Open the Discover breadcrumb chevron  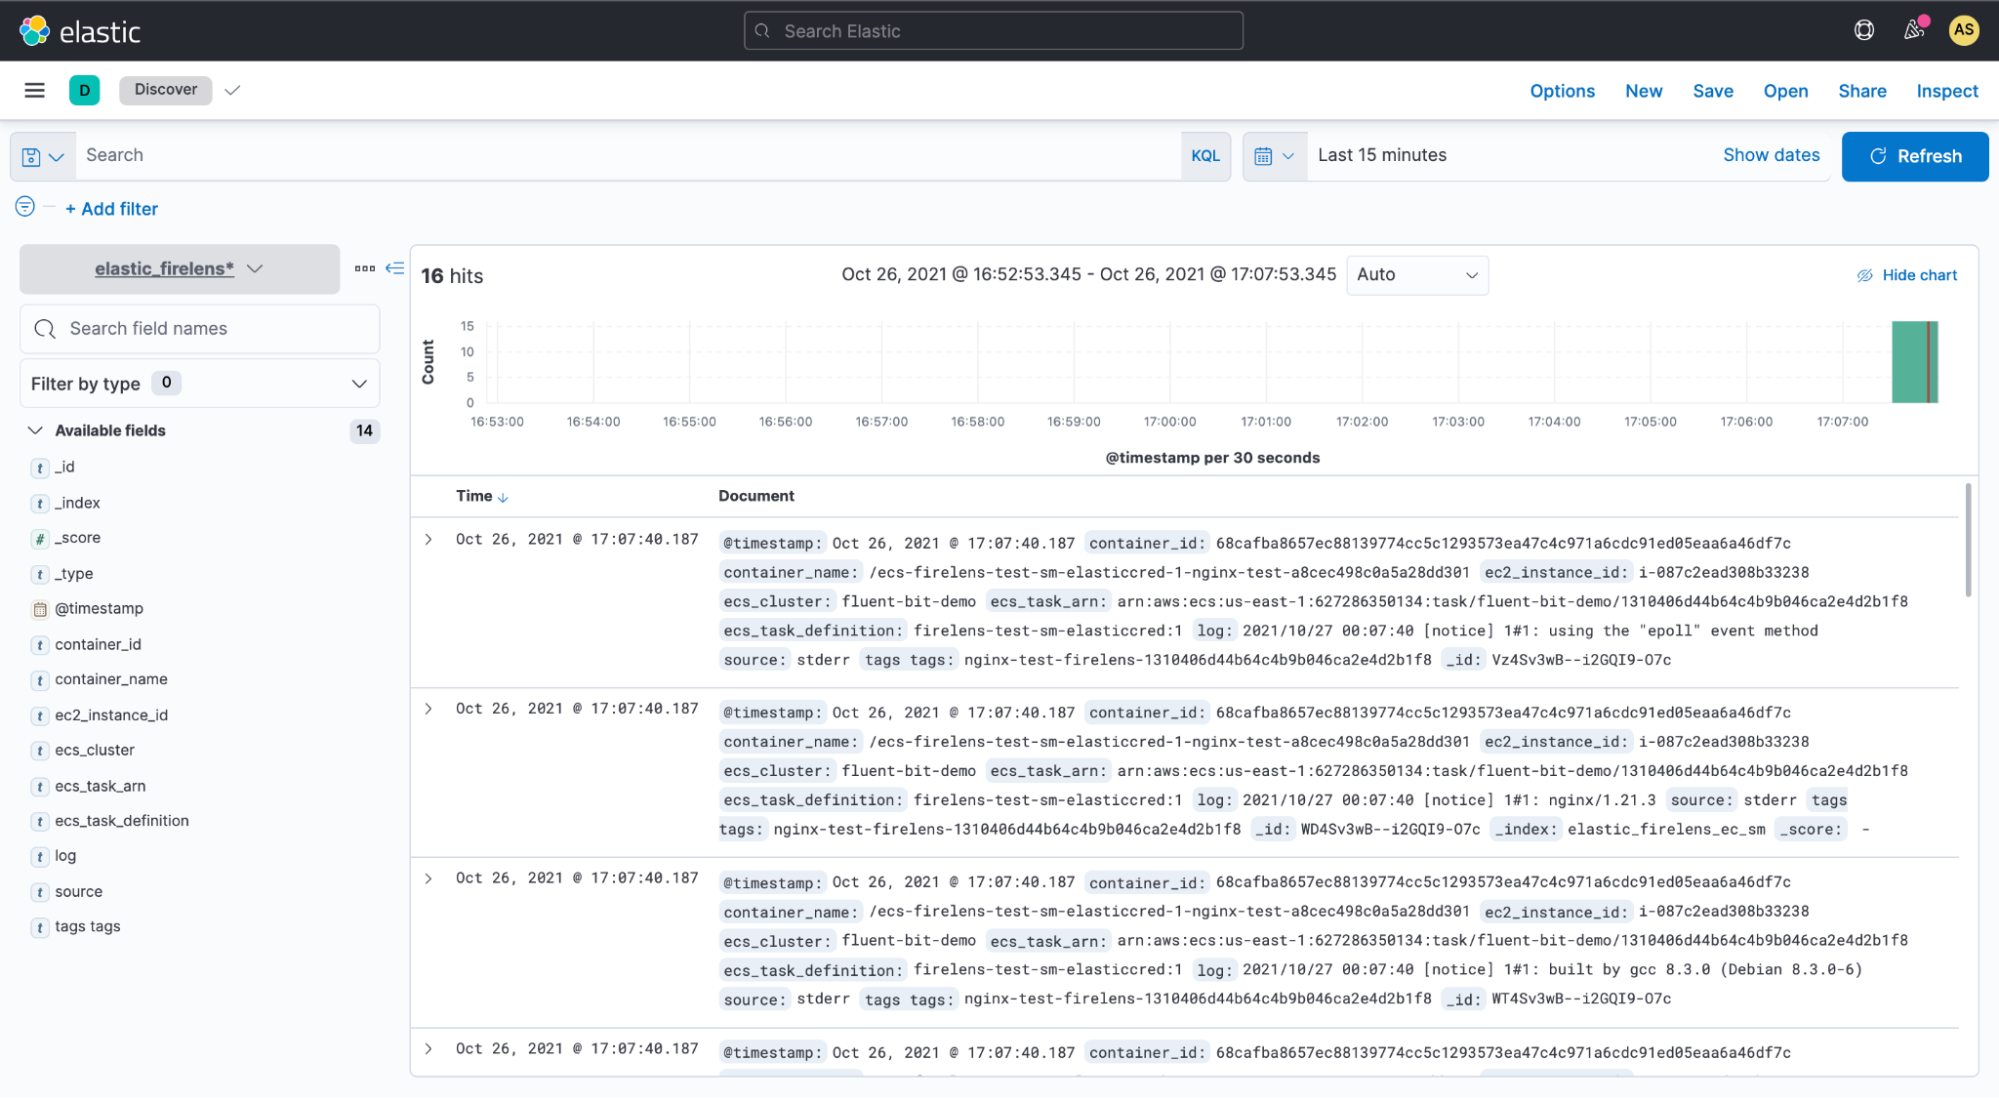click(233, 90)
